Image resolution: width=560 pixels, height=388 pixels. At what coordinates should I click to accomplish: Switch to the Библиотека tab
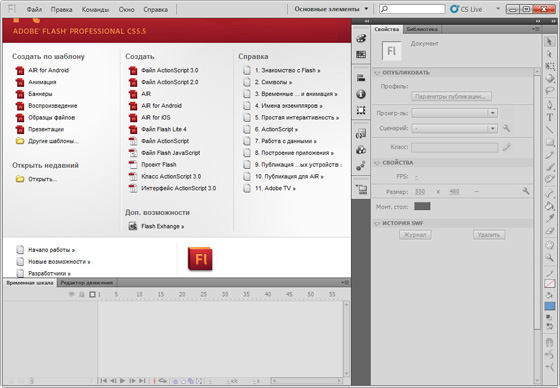[422, 29]
